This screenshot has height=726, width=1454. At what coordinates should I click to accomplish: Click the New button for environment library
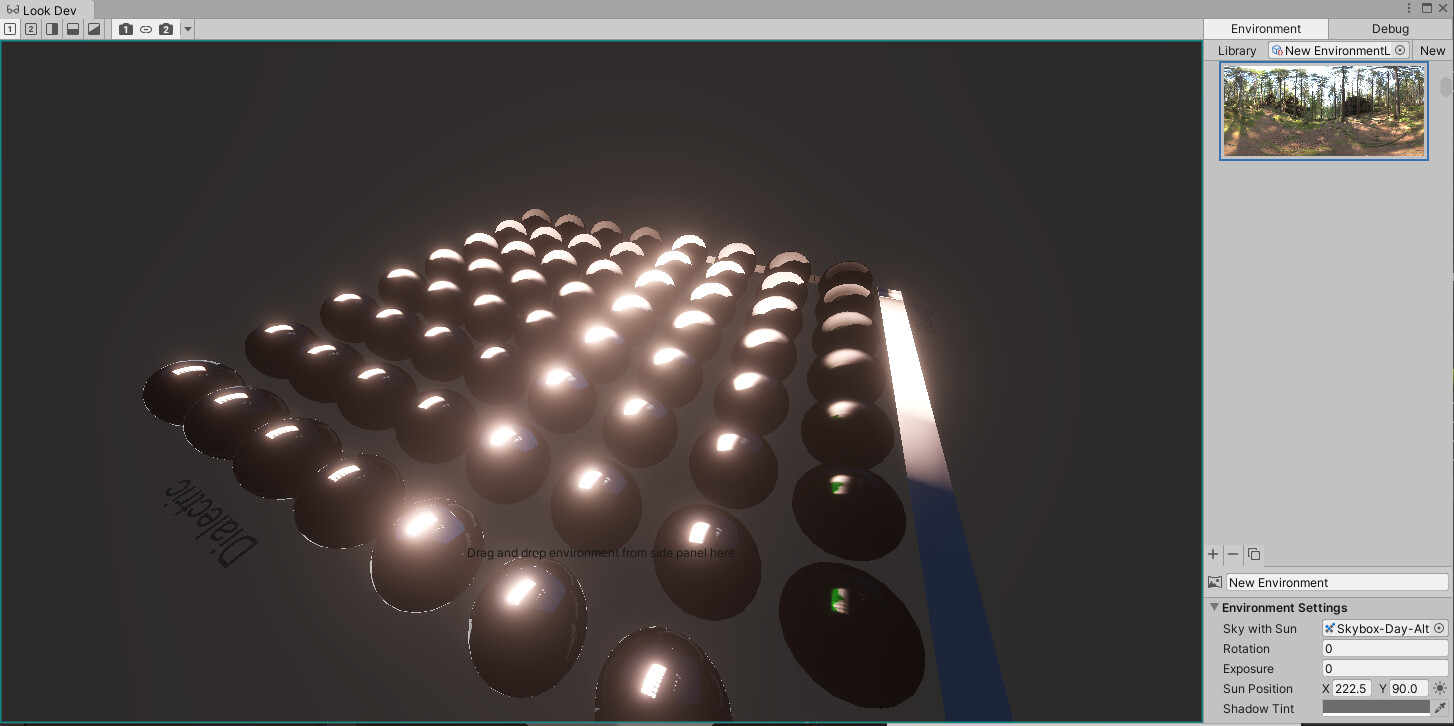click(1432, 50)
